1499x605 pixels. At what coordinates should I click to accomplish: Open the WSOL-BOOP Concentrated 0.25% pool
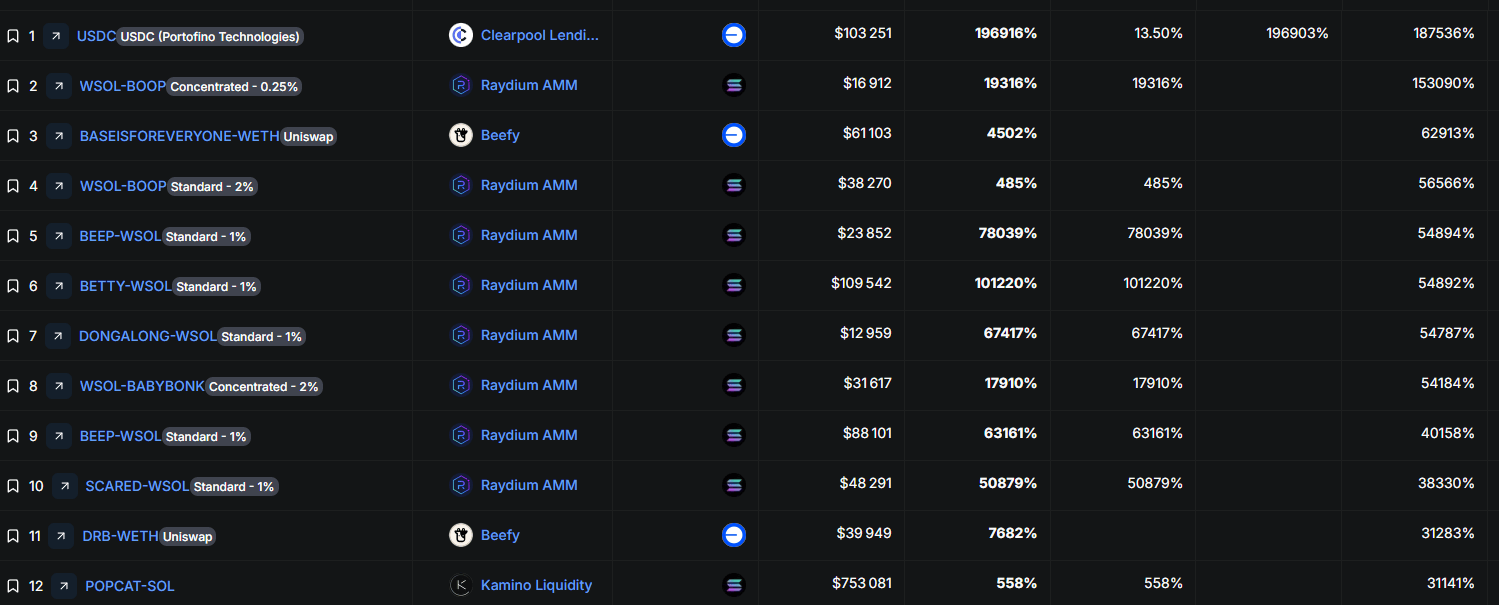(123, 86)
